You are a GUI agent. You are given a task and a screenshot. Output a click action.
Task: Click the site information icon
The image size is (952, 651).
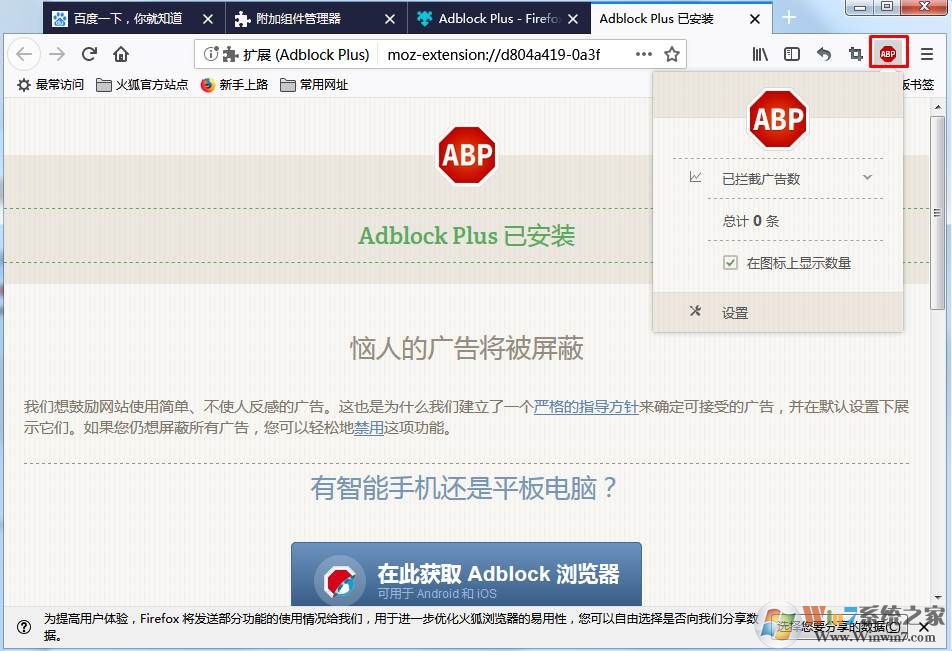(x=210, y=54)
